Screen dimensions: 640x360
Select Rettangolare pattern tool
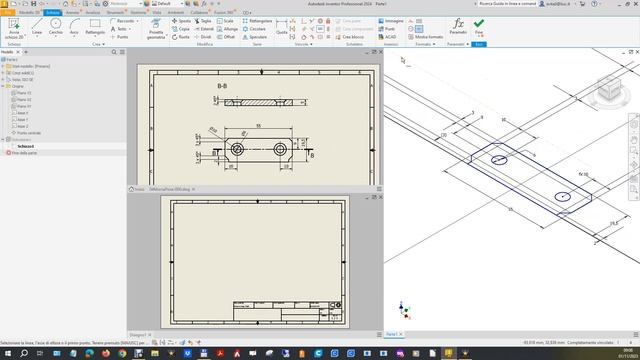257,21
